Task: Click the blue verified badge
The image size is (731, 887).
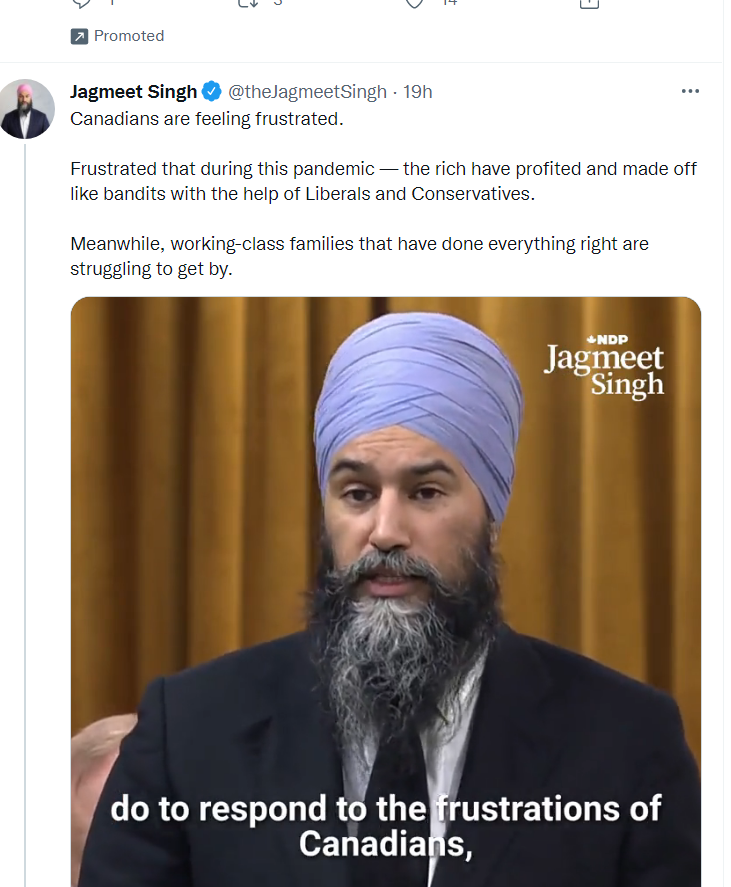Action: pyautogui.click(x=212, y=92)
